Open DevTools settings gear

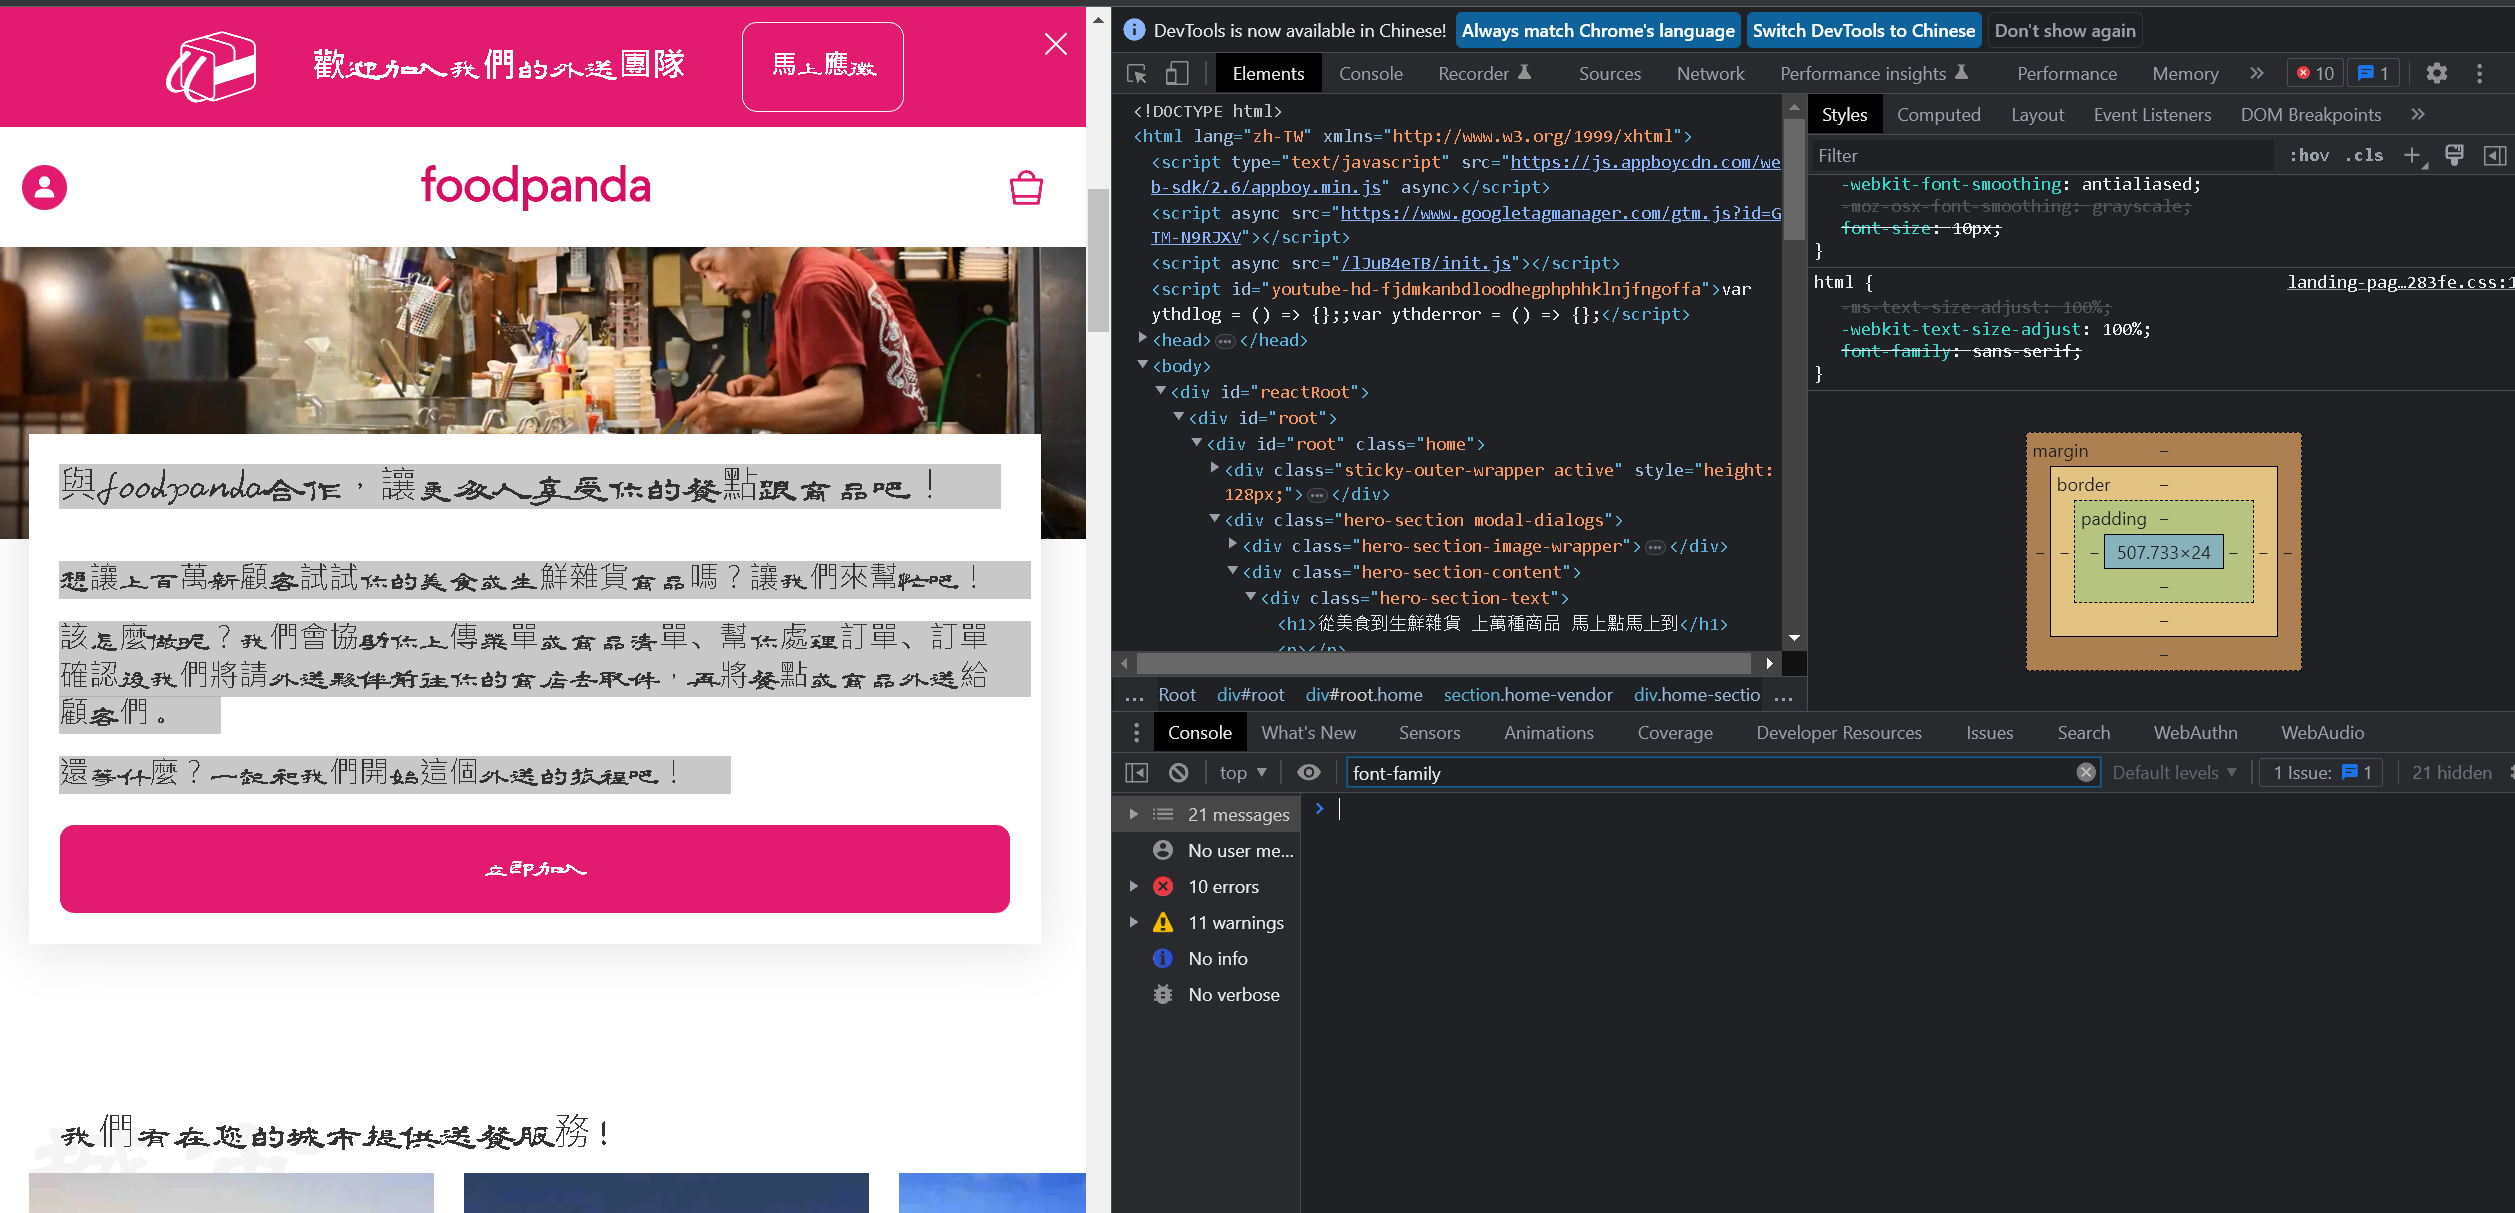pyautogui.click(x=2437, y=73)
